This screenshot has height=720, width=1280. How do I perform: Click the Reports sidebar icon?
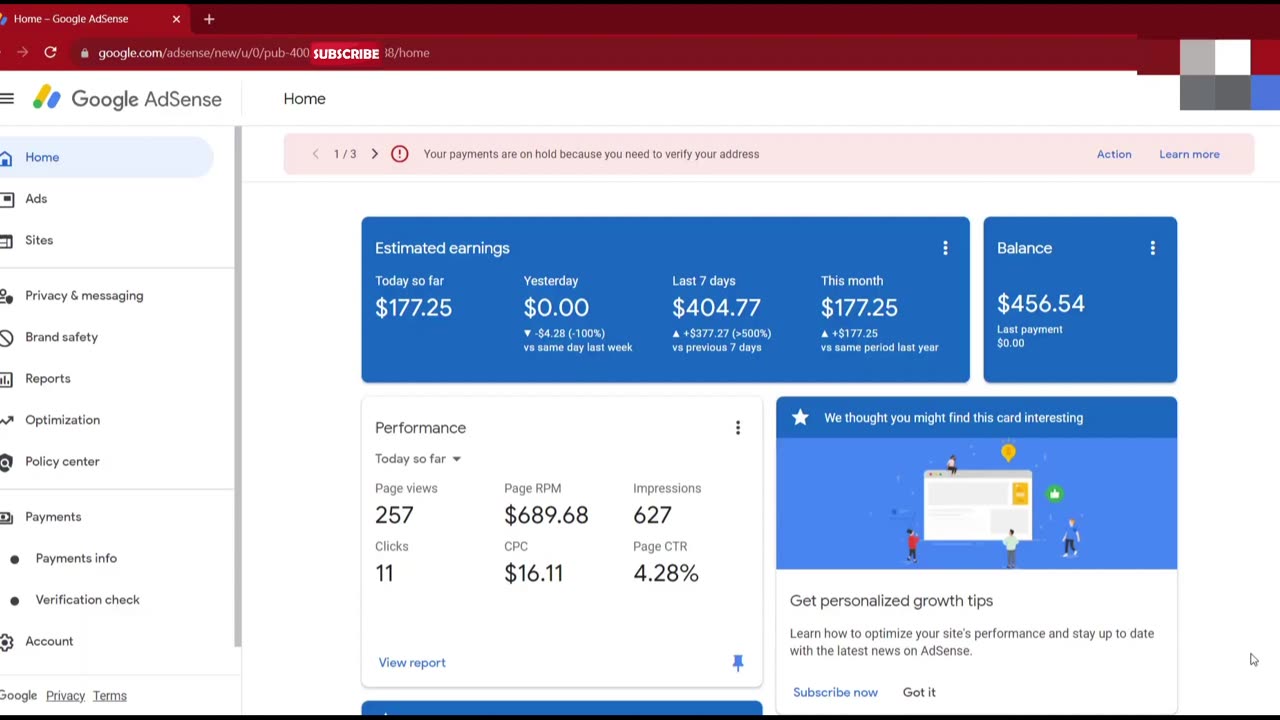[6, 379]
